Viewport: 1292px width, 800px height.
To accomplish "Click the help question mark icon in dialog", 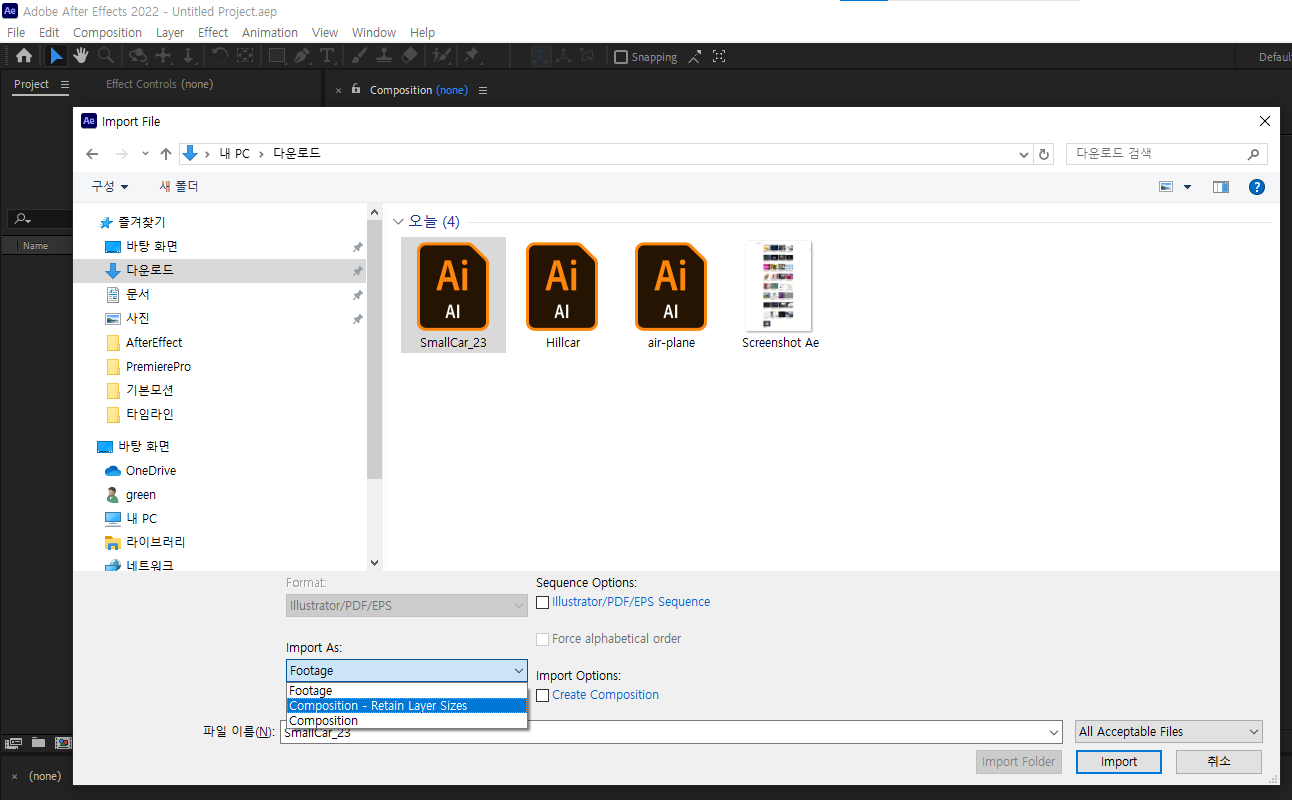I will click(x=1257, y=187).
